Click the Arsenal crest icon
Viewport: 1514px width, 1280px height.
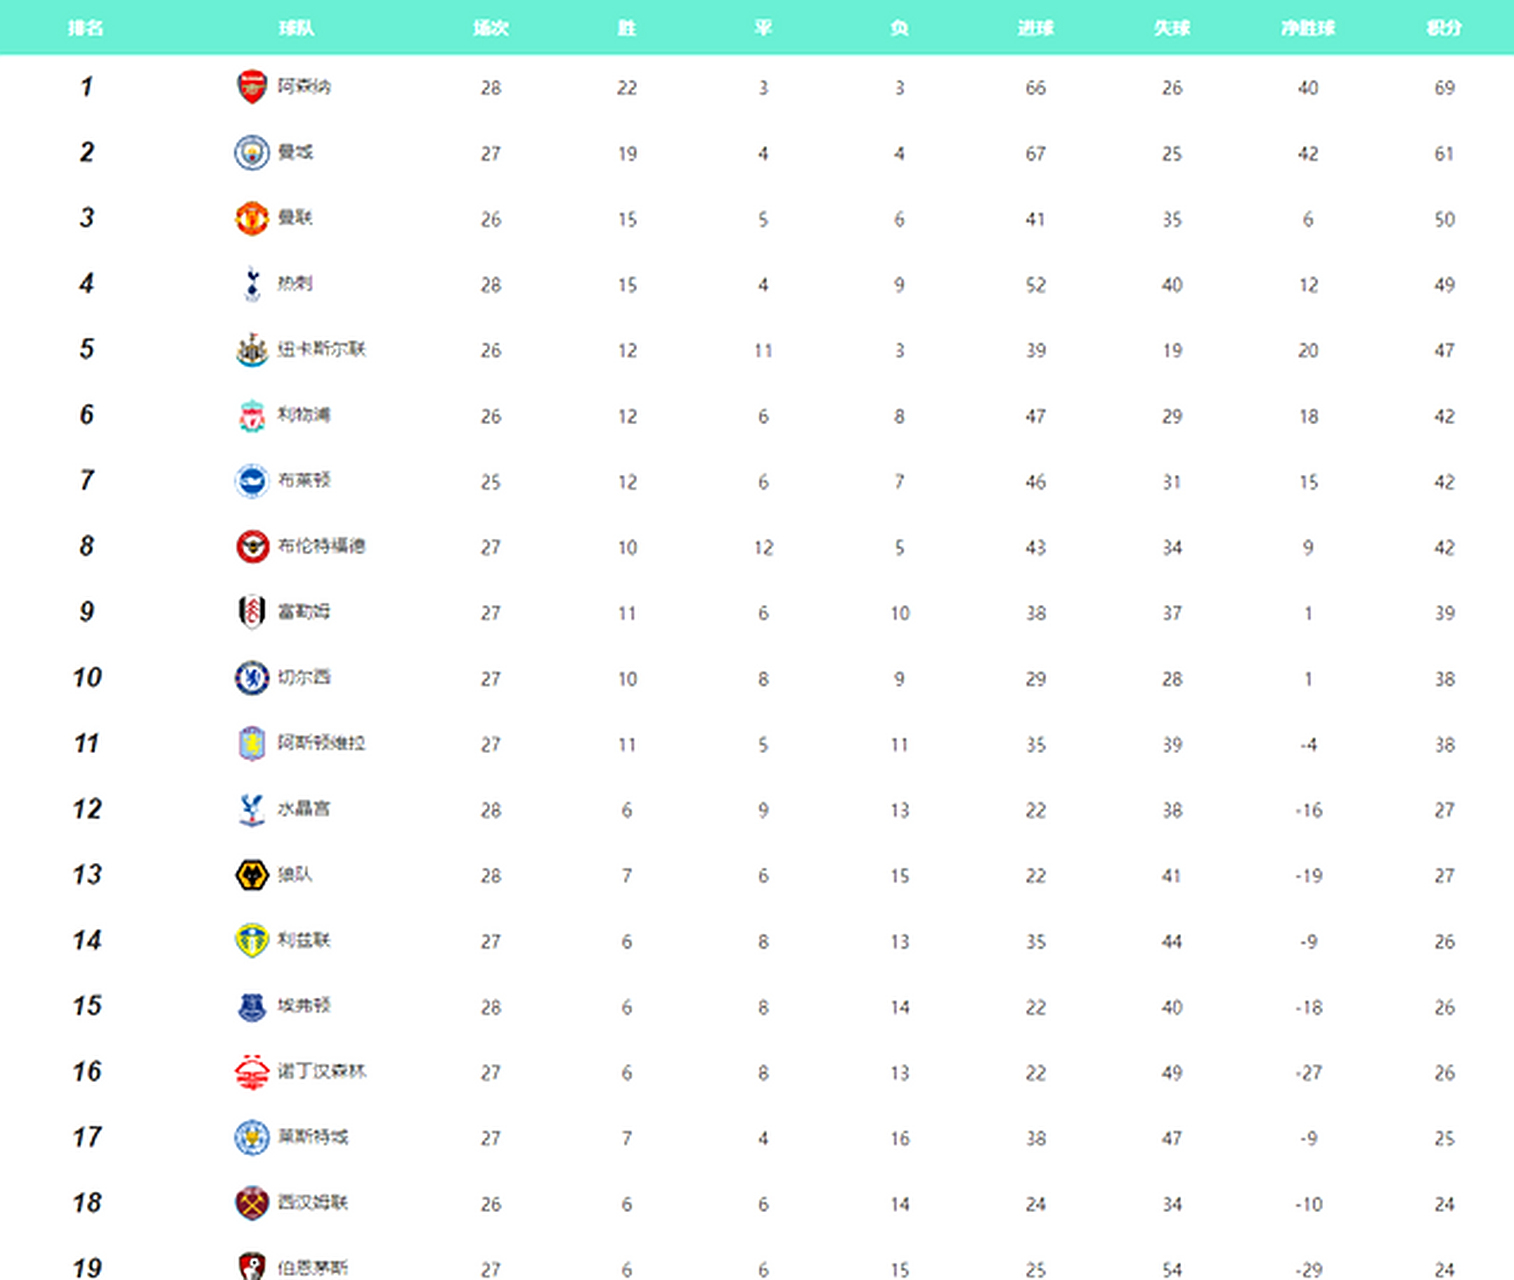pyautogui.click(x=252, y=87)
